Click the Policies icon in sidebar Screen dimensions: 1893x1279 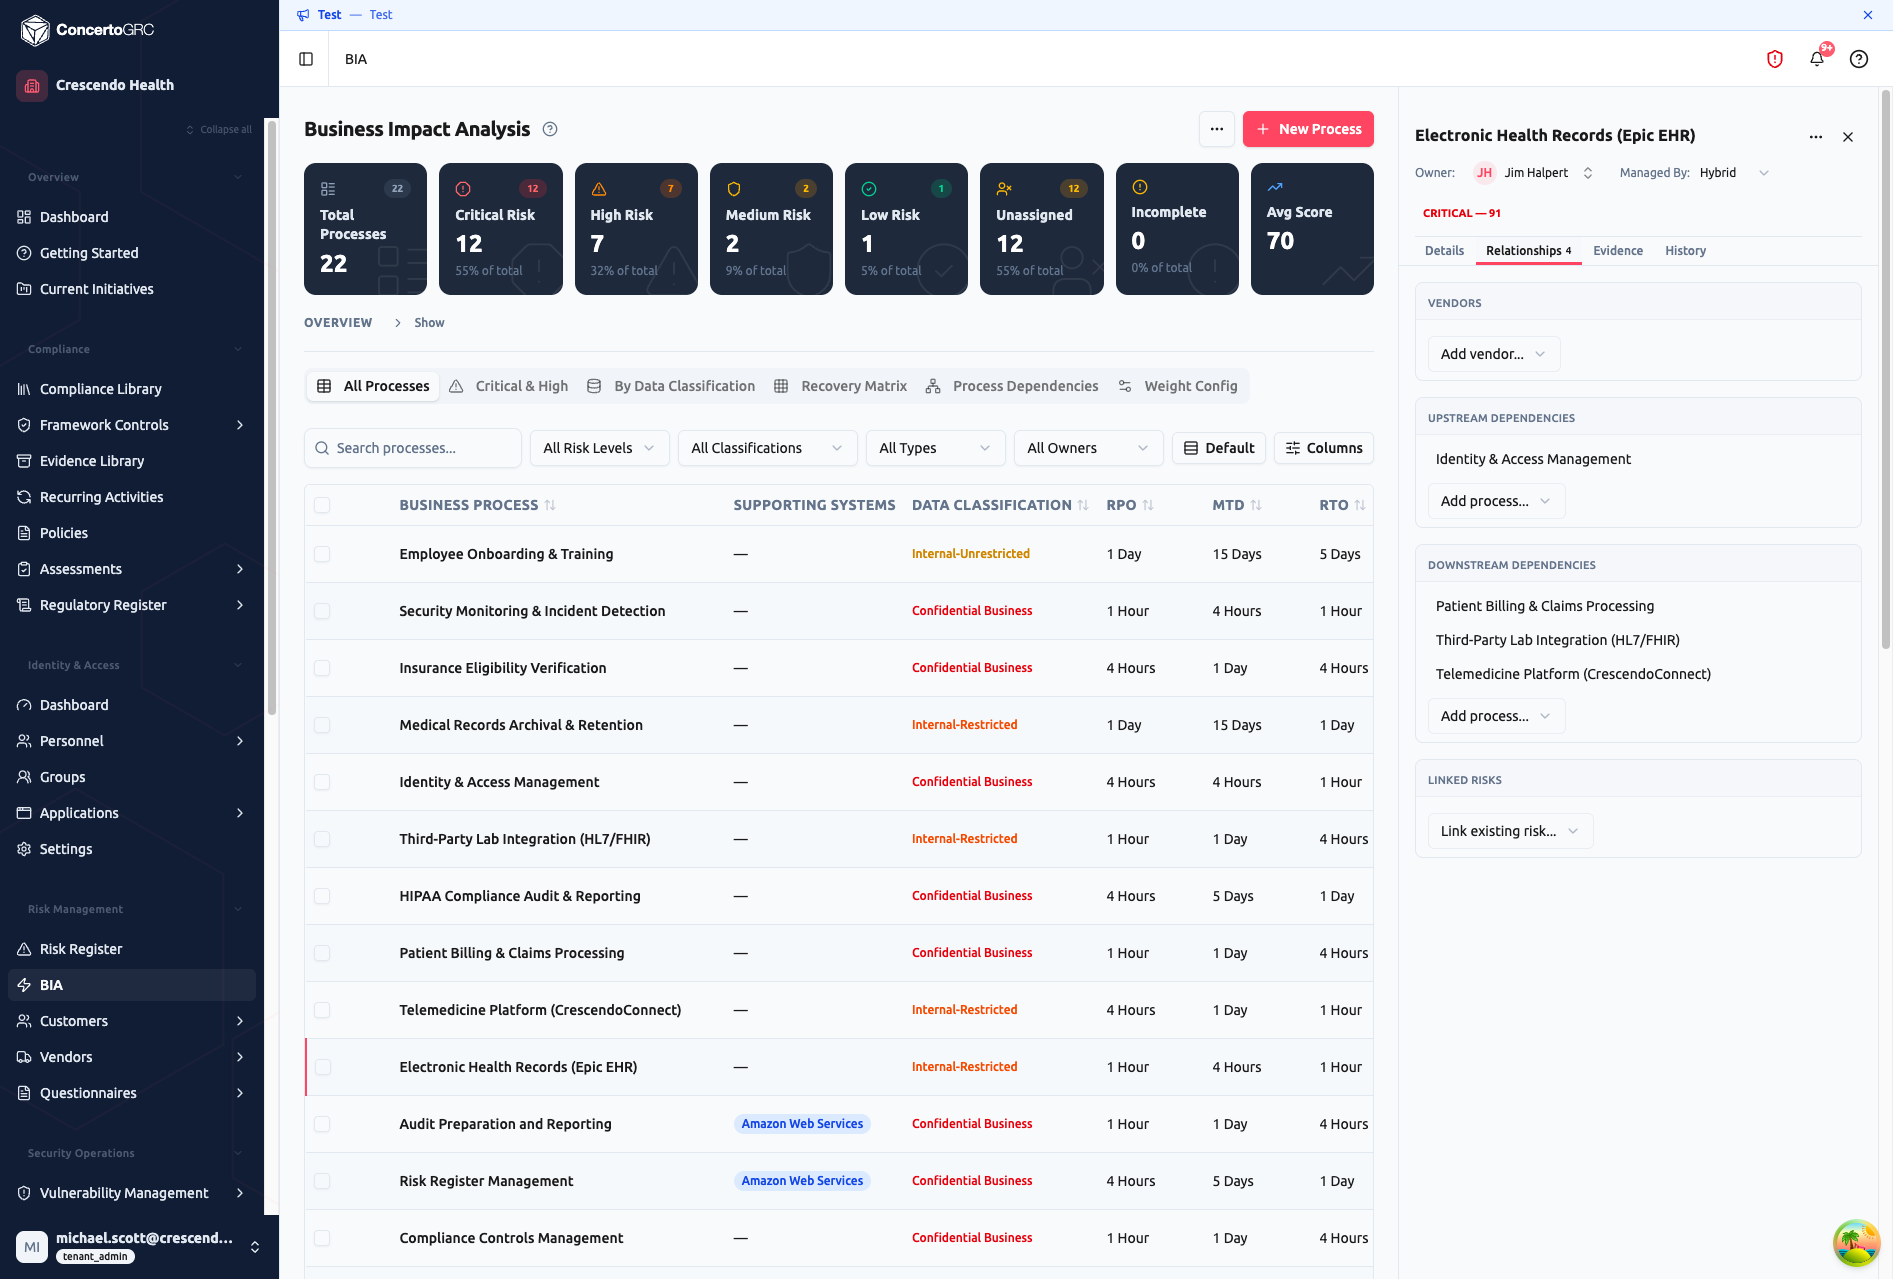24,533
